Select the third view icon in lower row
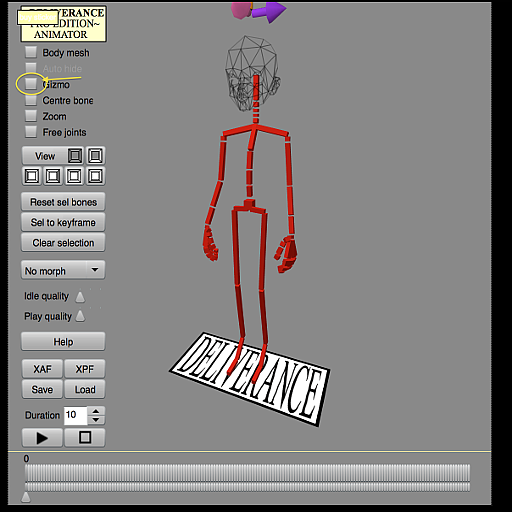Screen dimensions: 512x512 pyautogui.click(x=74, y=176)
